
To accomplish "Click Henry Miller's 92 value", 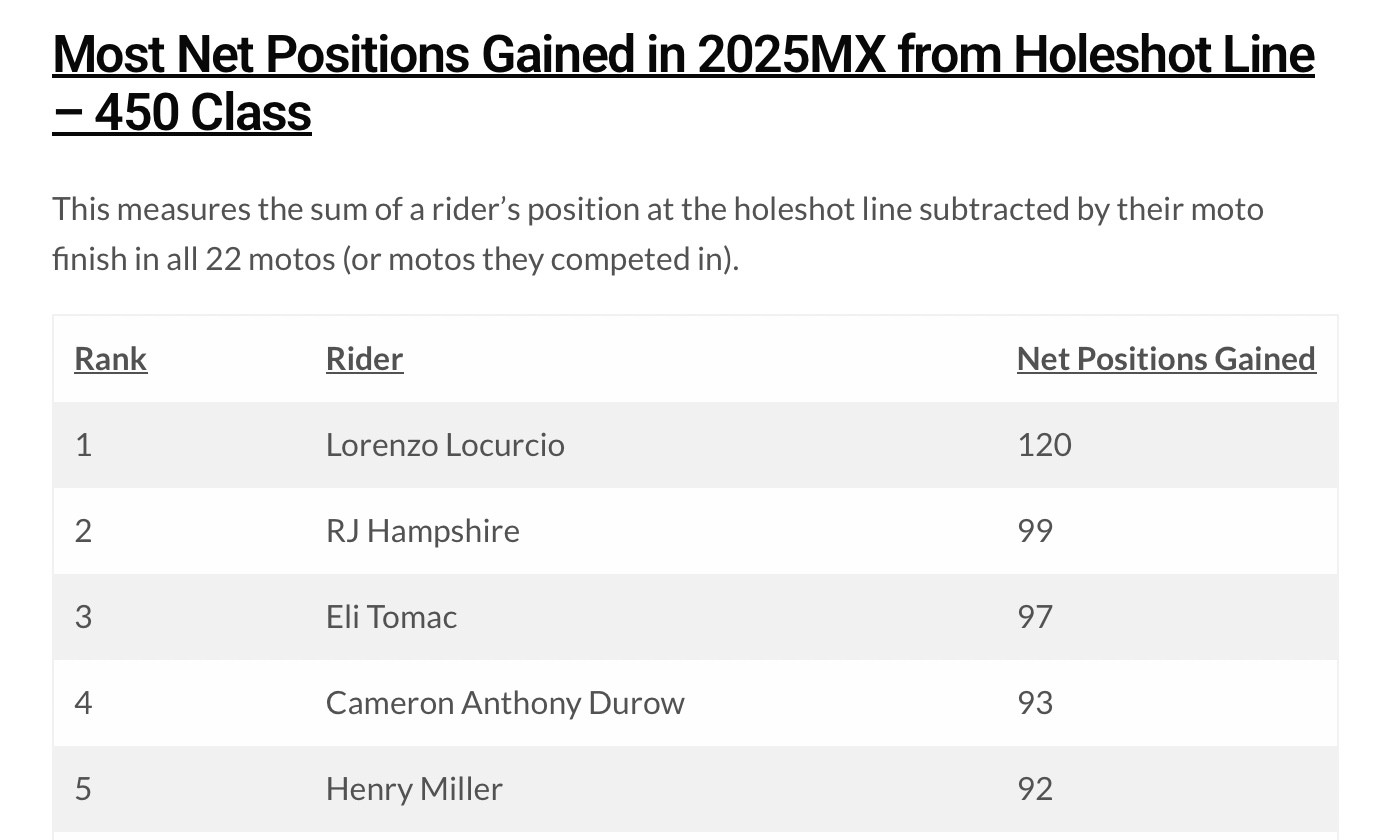I will (x=1035, y=789).
